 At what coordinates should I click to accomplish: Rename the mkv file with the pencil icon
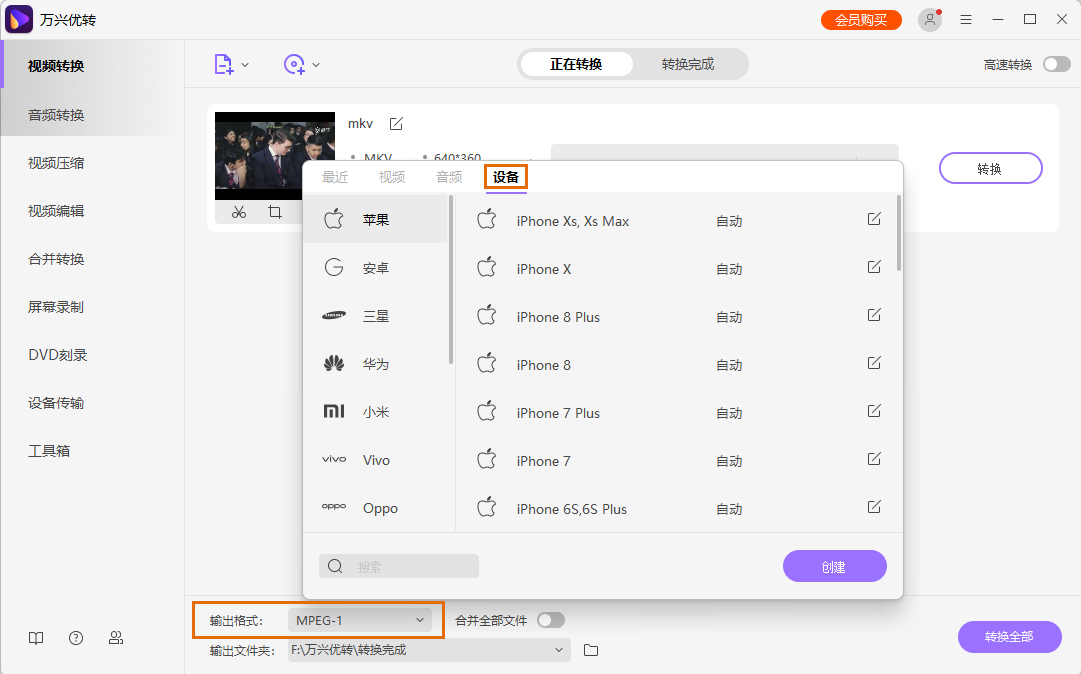[396, 123]
